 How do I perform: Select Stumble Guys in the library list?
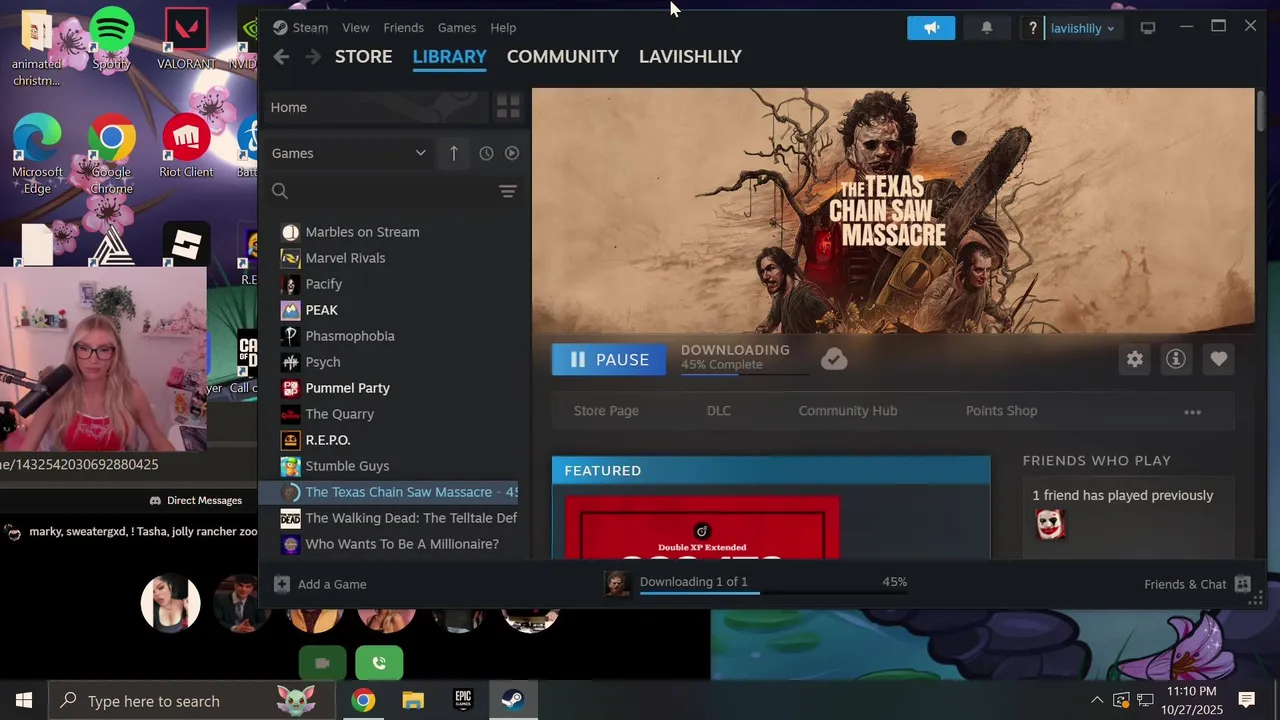389,466
